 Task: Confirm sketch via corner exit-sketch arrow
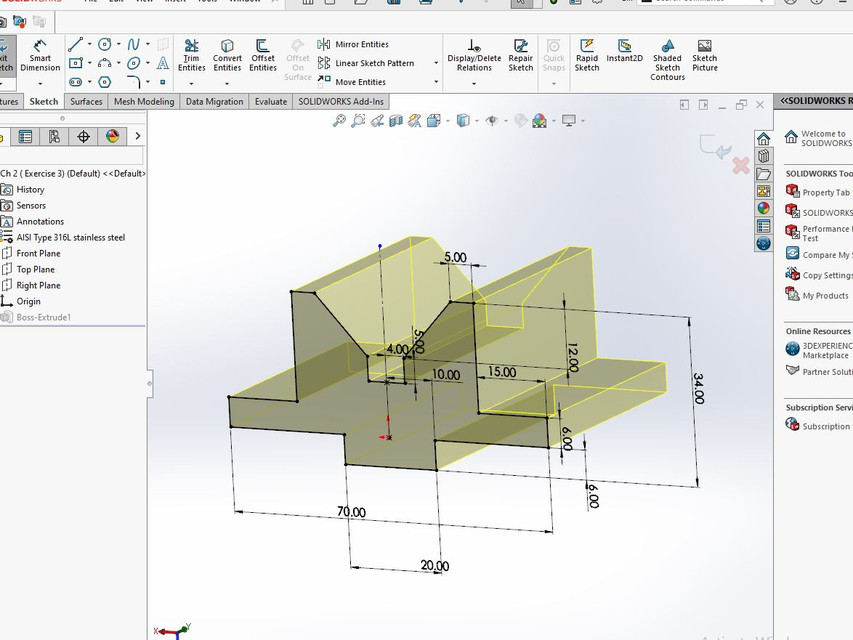pyautogui.click(x=715, y=147)
